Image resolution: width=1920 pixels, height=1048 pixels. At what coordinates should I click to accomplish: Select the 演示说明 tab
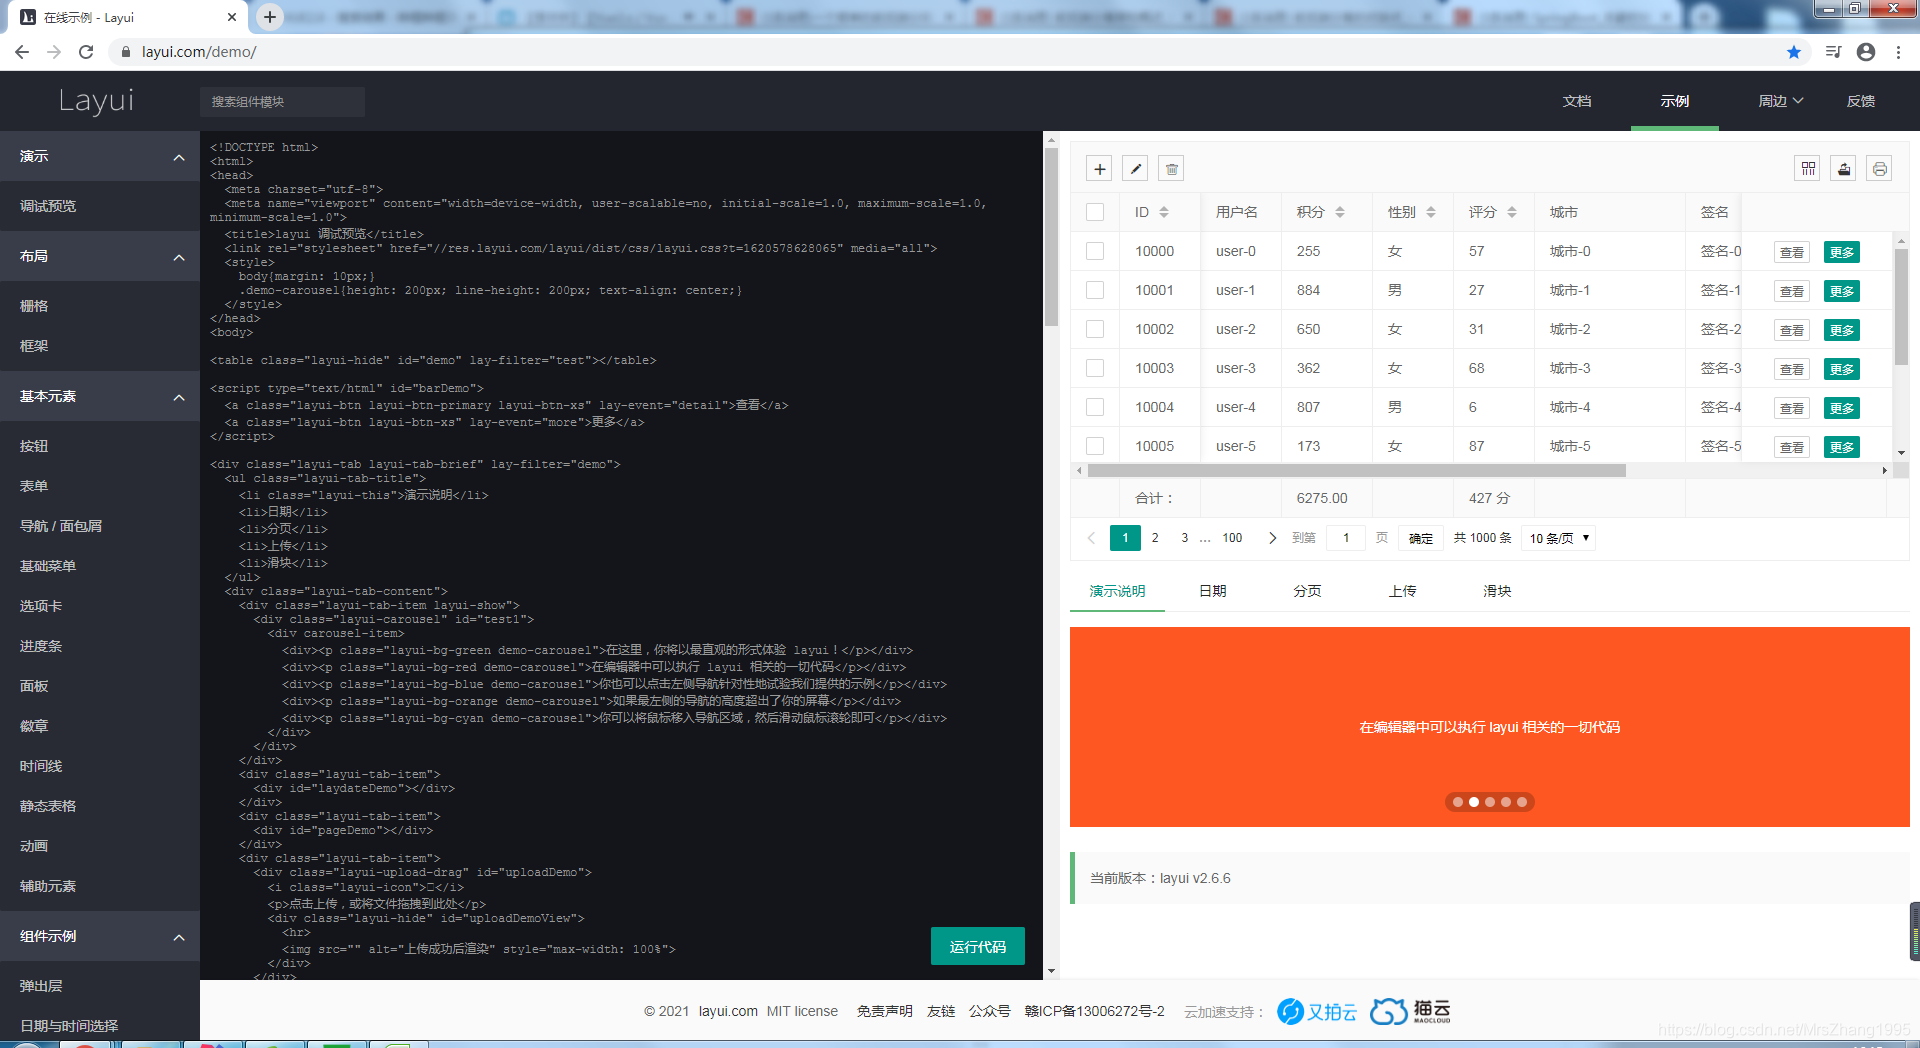click(x=1117, y=591)
